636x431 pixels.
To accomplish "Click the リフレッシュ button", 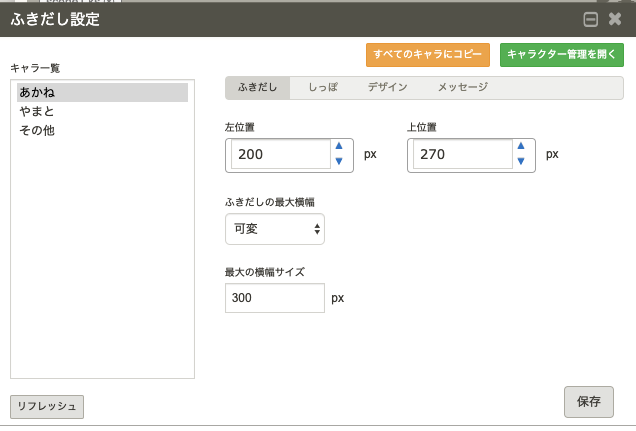I will 47,406.
